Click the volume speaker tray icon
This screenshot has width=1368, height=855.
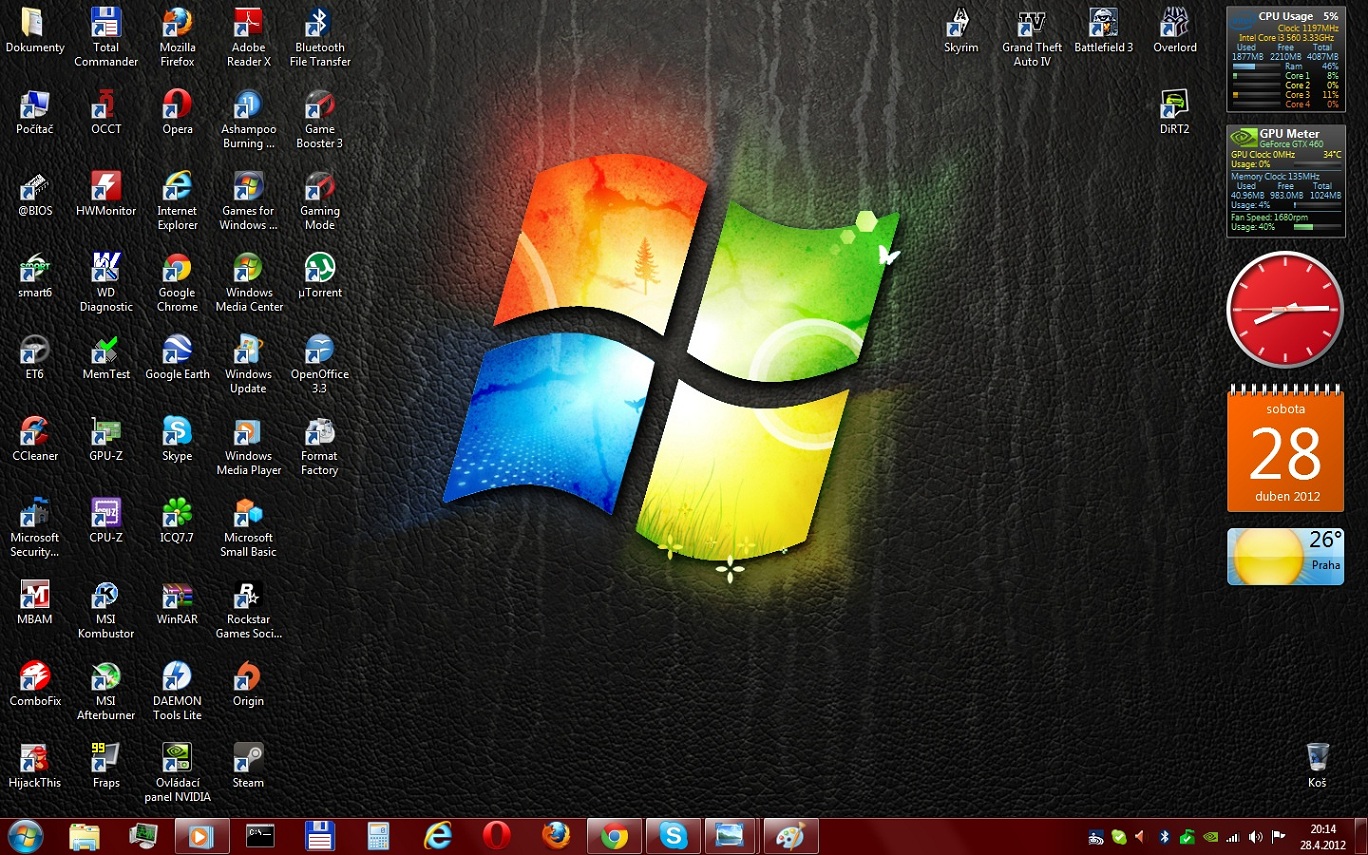pyautogui.click(x=1254, y=836)
